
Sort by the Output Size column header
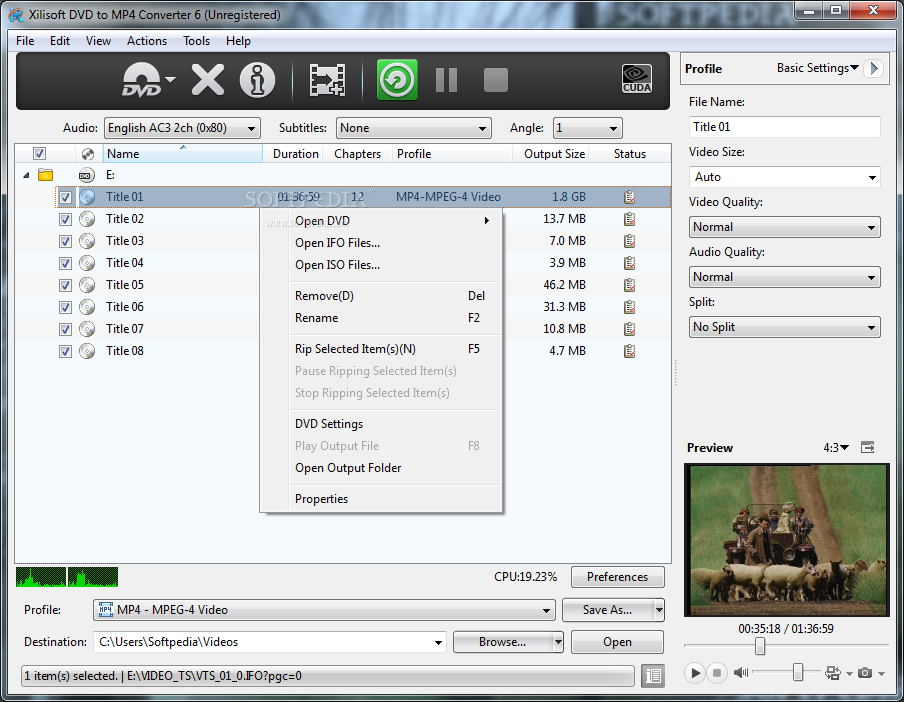point(554,154)
